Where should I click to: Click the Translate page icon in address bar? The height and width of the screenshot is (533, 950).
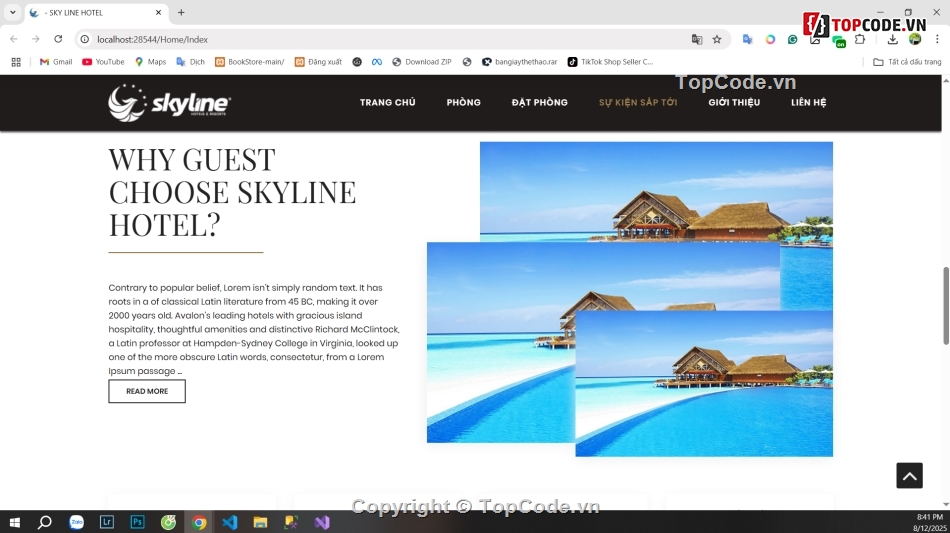pos(697,39)
